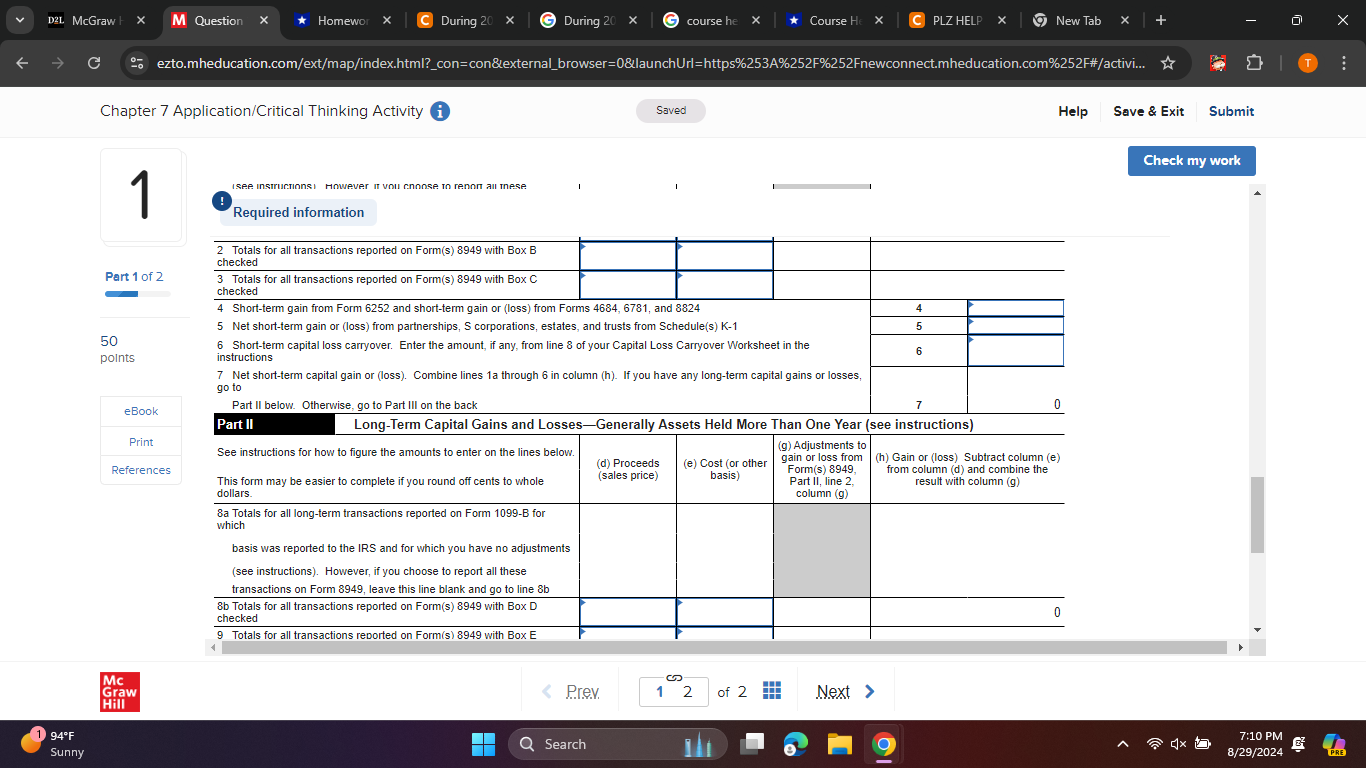Viewport: 1366px width, 768px height.
Task: Open Chrome from the taskbar
Action: coord(881,744)
